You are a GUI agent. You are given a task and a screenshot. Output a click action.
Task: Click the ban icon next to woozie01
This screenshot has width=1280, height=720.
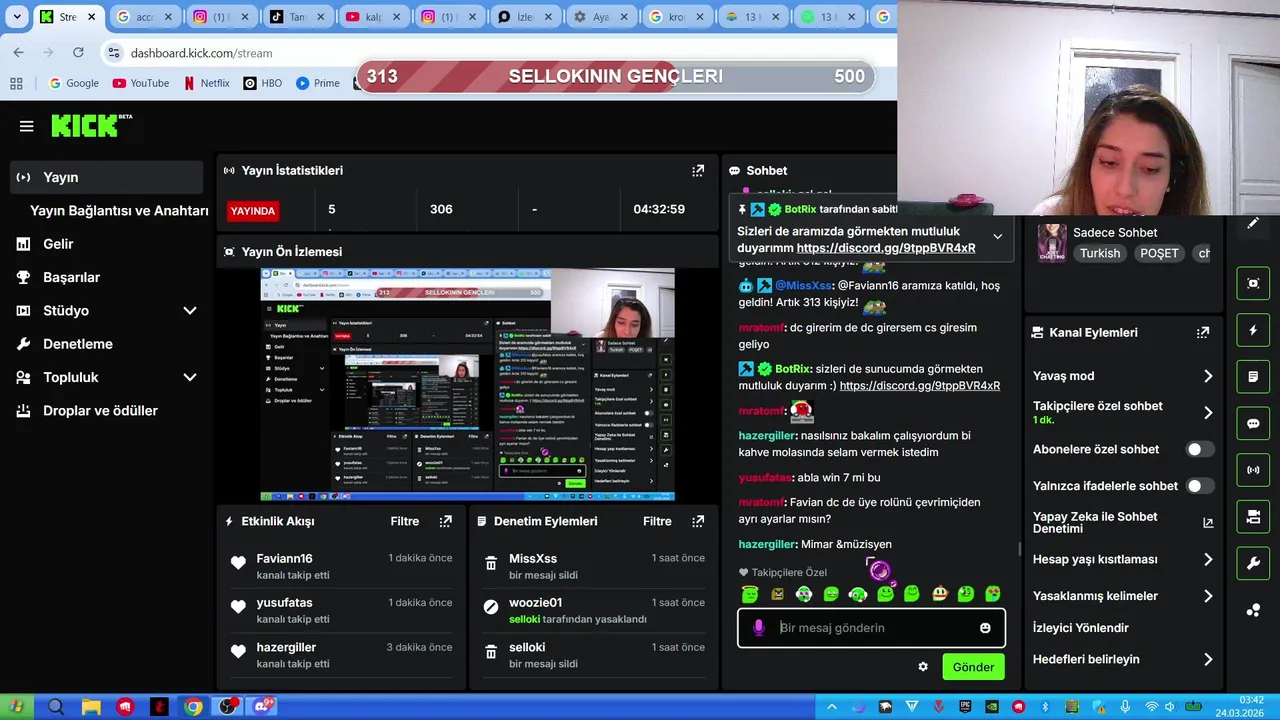pos(491,607)
